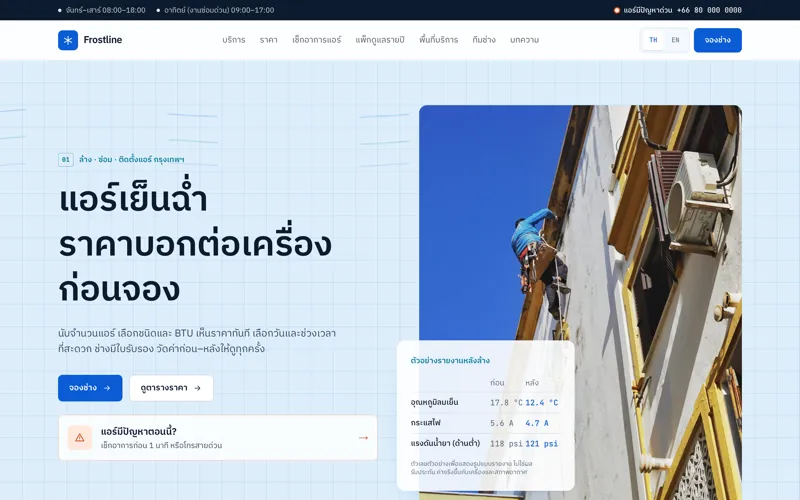Image resolution: width=800 pixels, height=500 pixels.
Task: Select พื้นที่บริการ in the nav bar
Action: [438, 40]
